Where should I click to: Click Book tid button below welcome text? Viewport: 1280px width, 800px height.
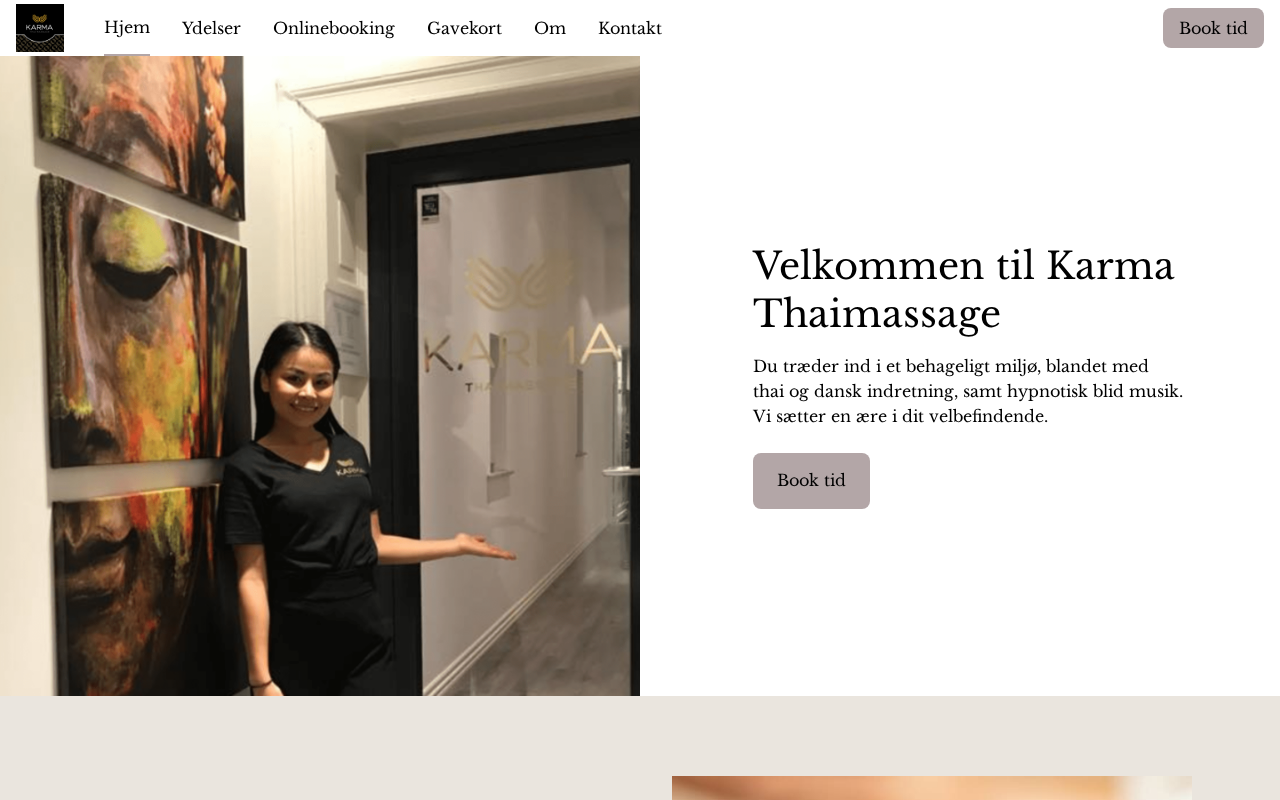point(811,481)
